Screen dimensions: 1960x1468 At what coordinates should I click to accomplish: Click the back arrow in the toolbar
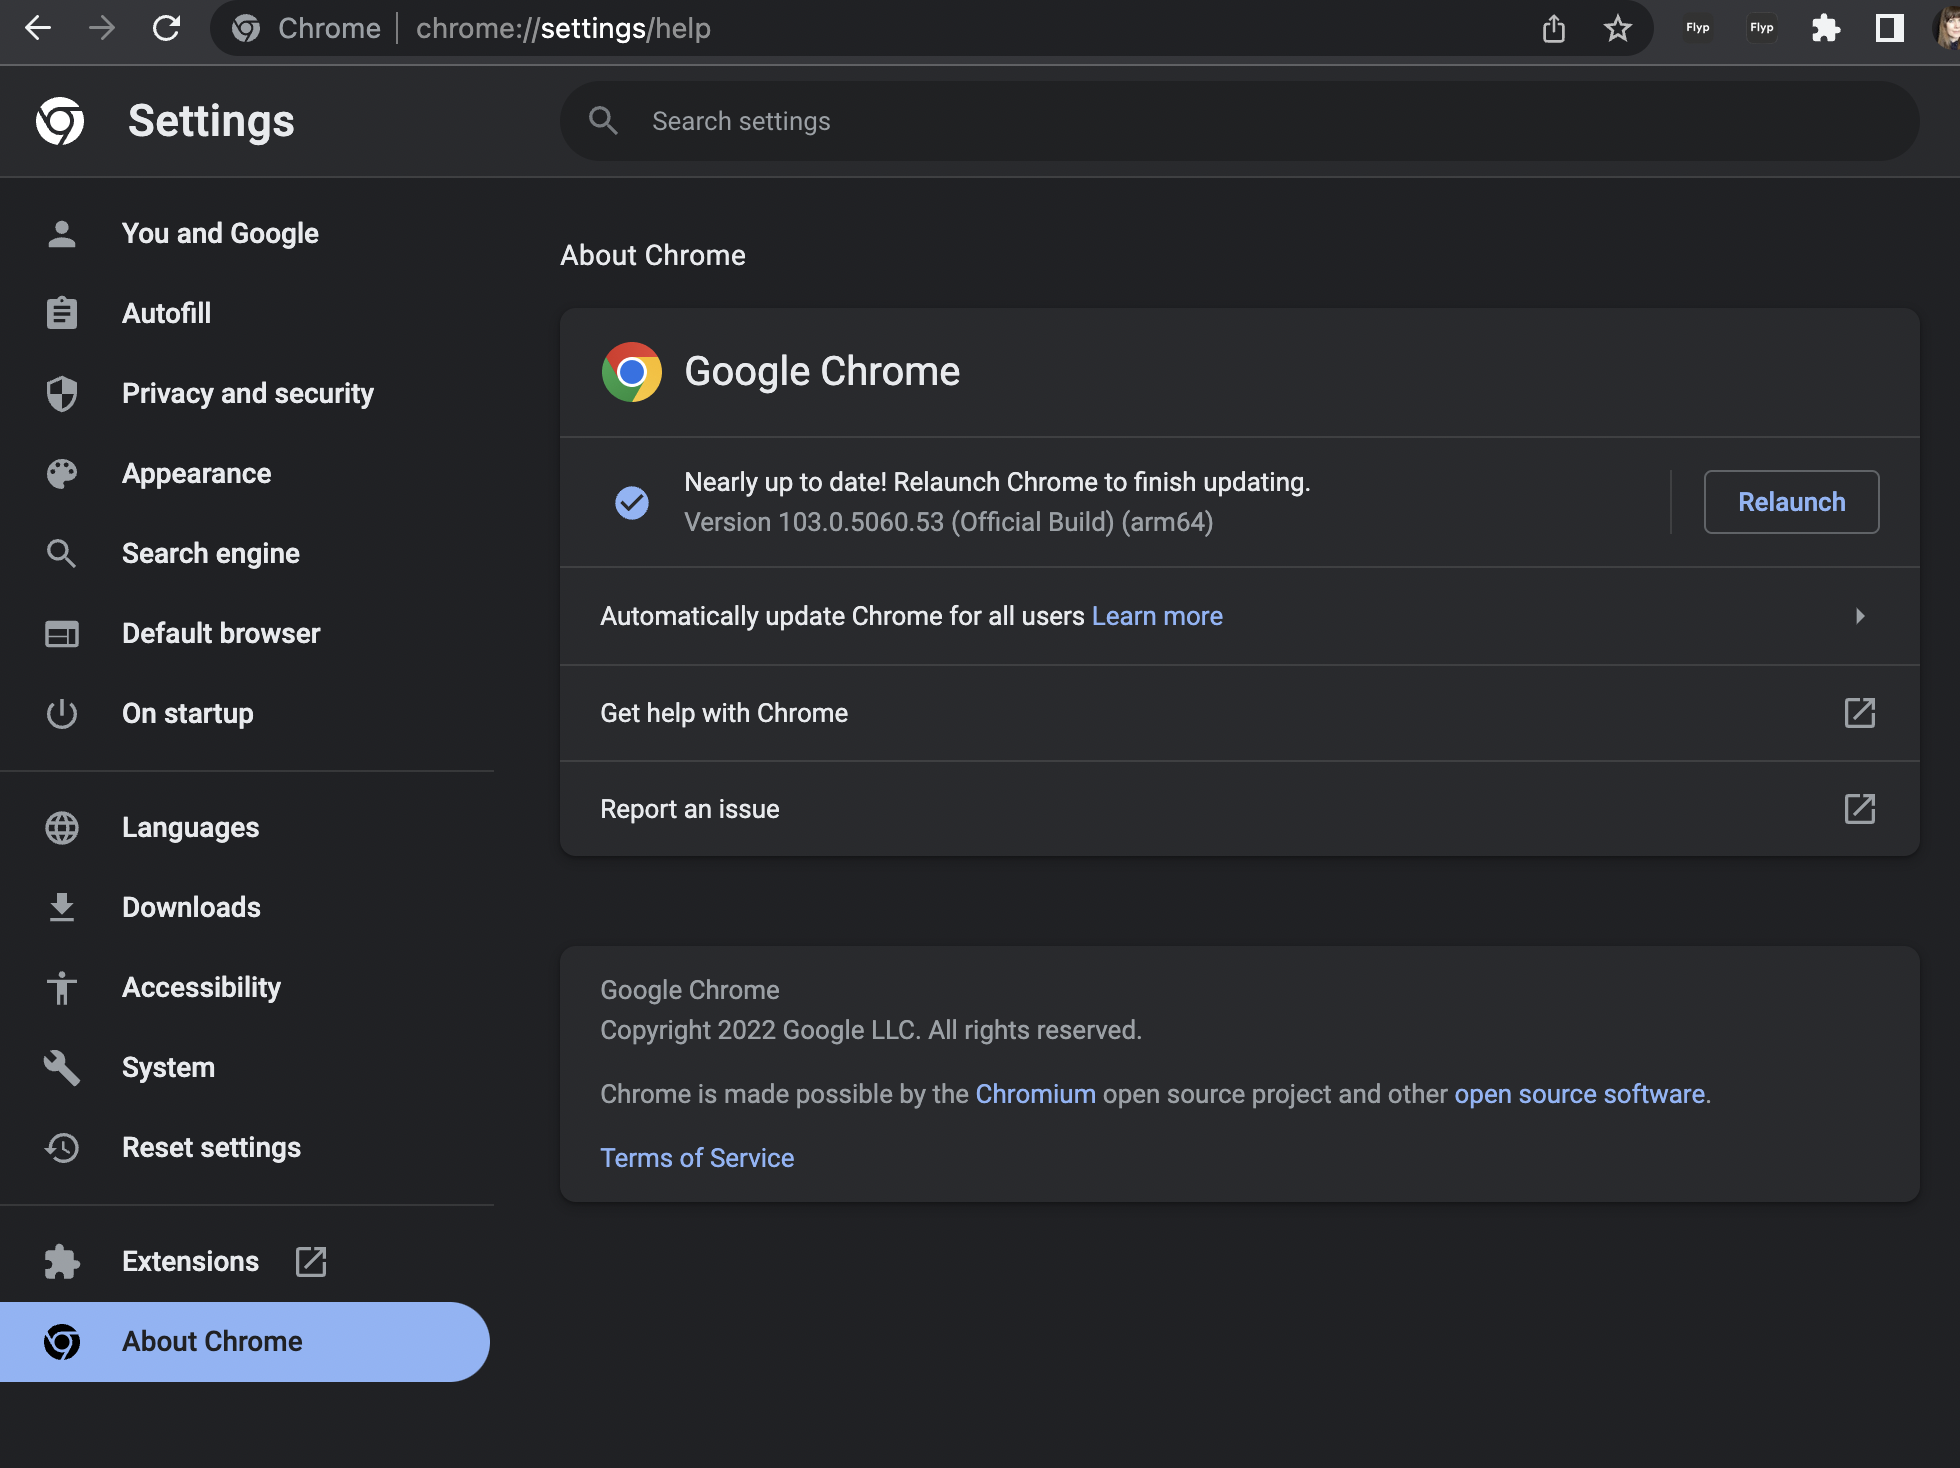click(38, 28)
